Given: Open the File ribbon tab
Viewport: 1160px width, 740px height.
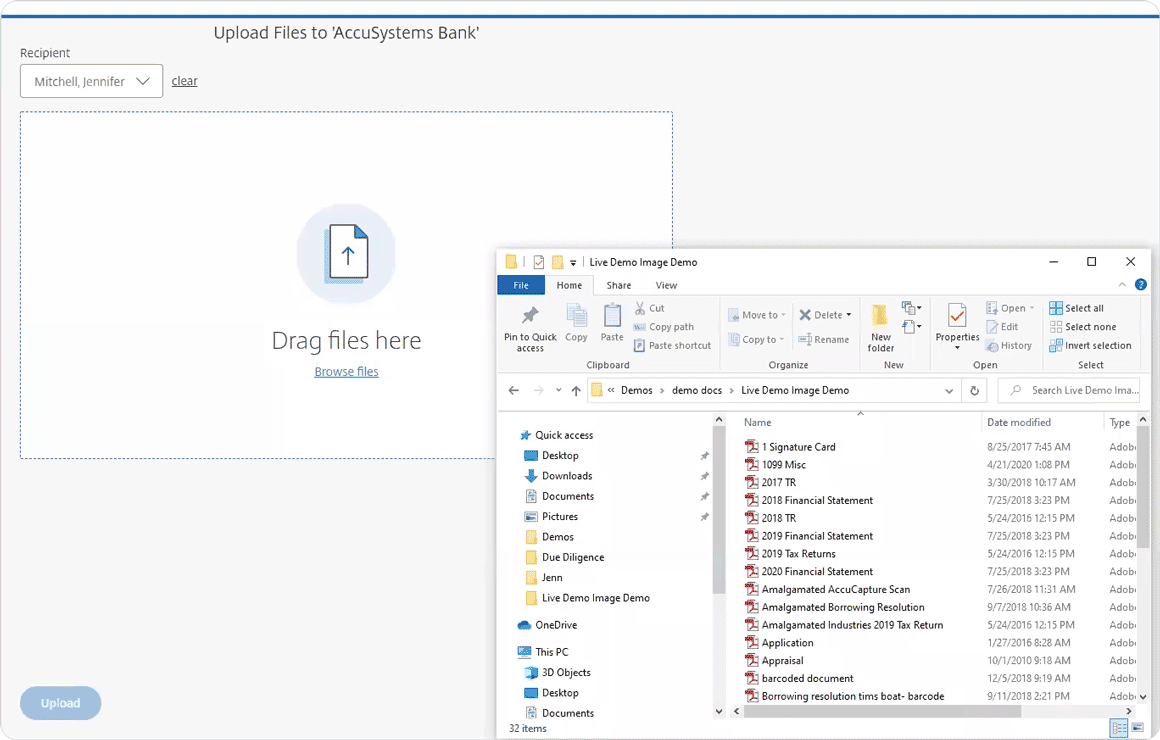Looking at the screenshot, I should (x=521, y=286).
